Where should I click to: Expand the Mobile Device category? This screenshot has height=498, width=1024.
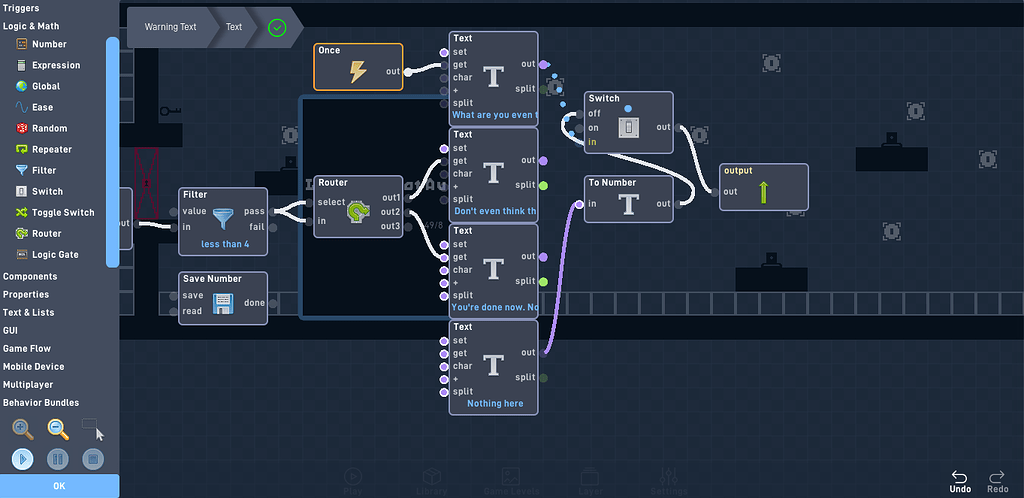(x=33, y=367)
